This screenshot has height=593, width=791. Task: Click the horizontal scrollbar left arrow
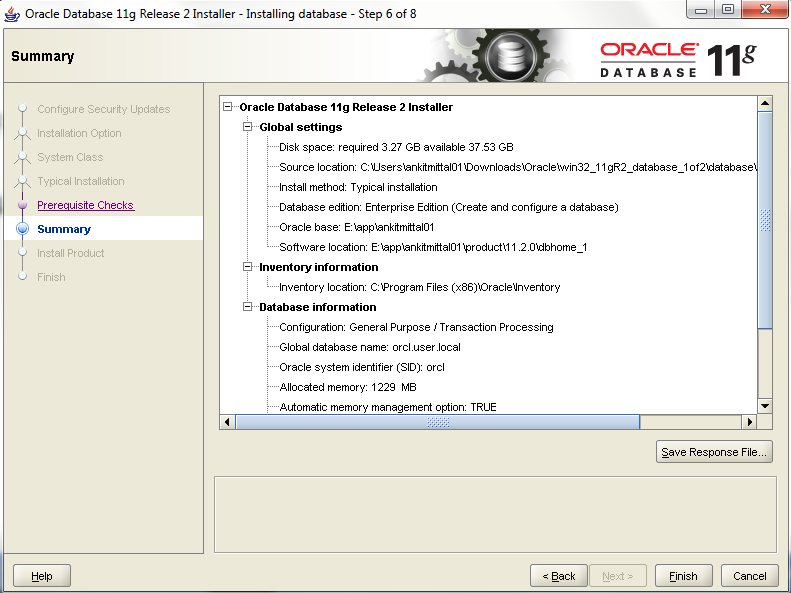[227, 422]
